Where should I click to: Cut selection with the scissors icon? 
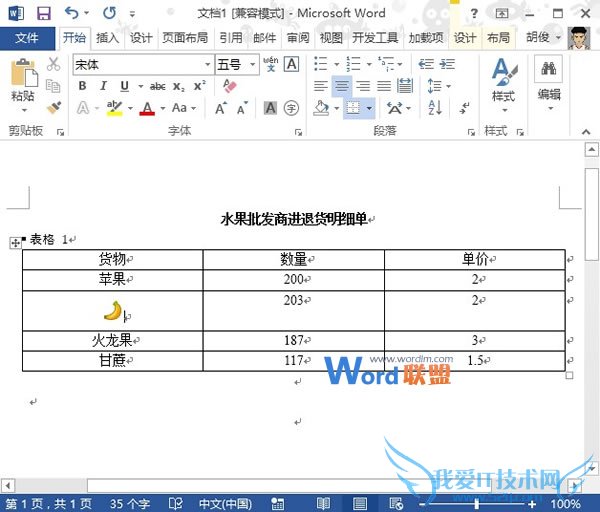pos(54,64)
